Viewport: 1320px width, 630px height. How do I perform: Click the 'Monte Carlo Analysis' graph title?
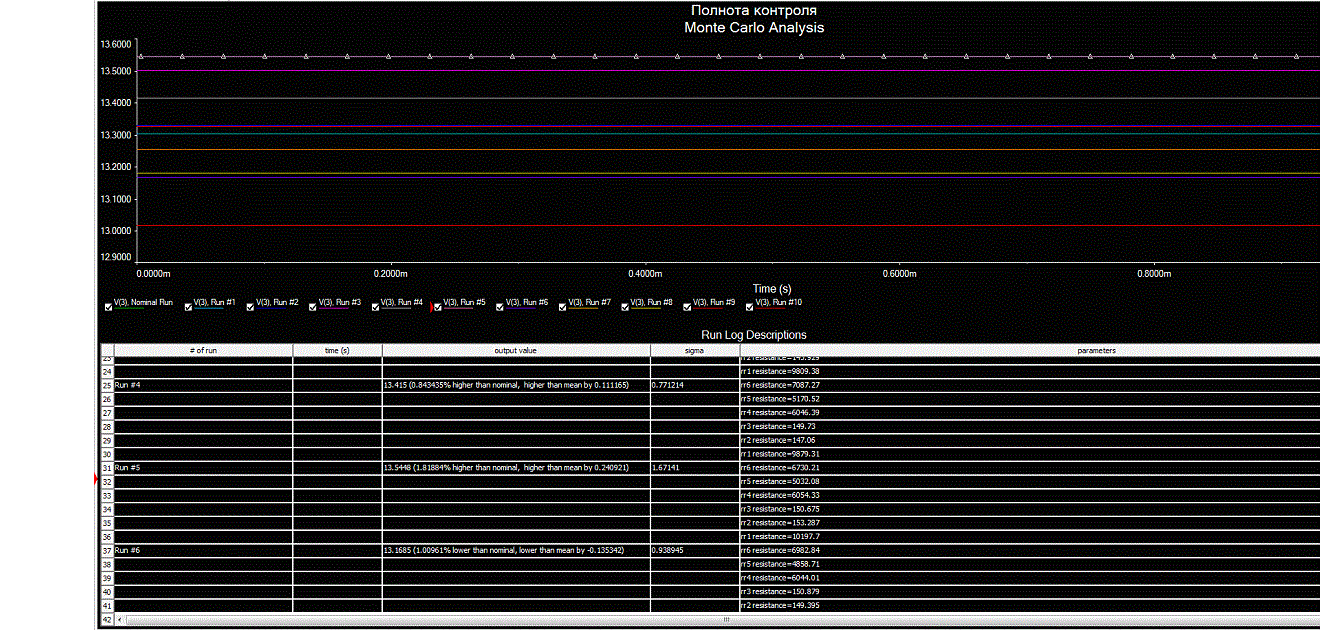(754, 27)
